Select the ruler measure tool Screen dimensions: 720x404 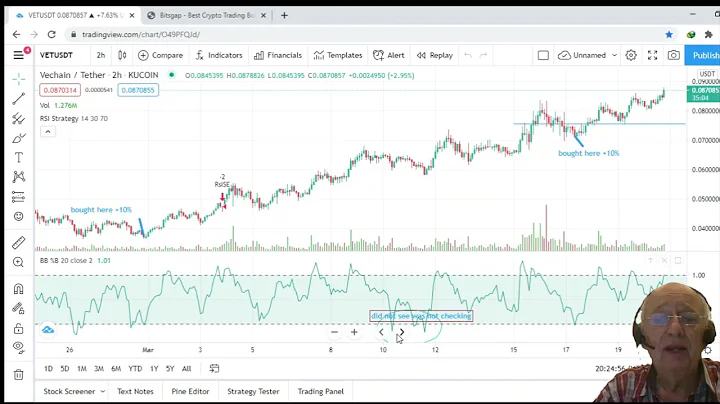point(18,243)
